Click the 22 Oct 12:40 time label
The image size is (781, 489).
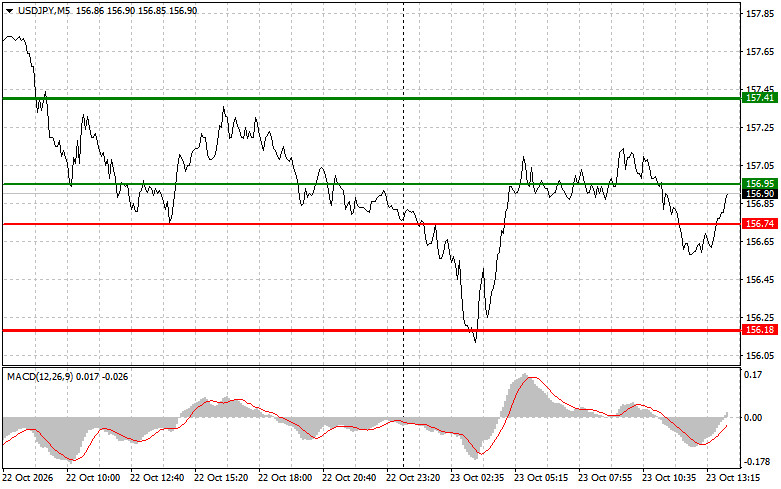pyautogui.click(x=157, y=478)
